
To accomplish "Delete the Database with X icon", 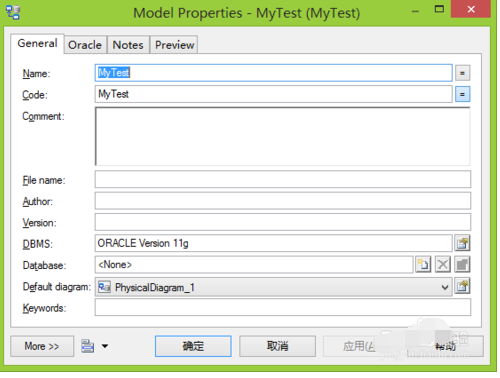I will point(443,265).
